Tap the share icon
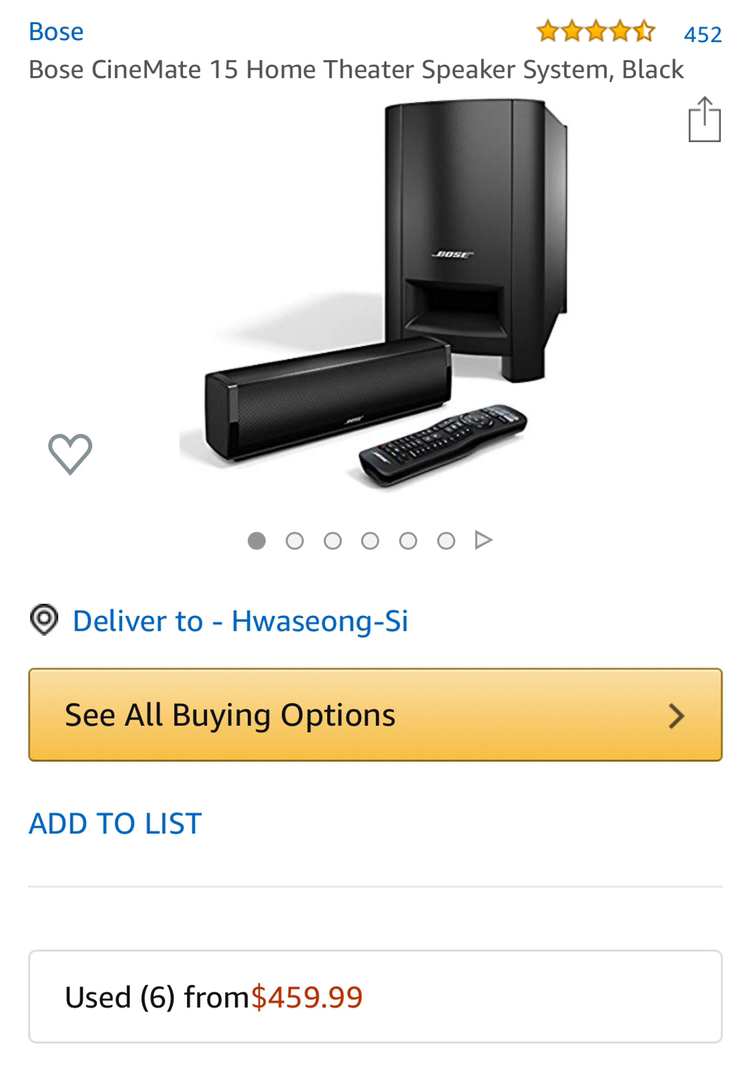This screenshot has height=1066, width=750. pos(704,120)
